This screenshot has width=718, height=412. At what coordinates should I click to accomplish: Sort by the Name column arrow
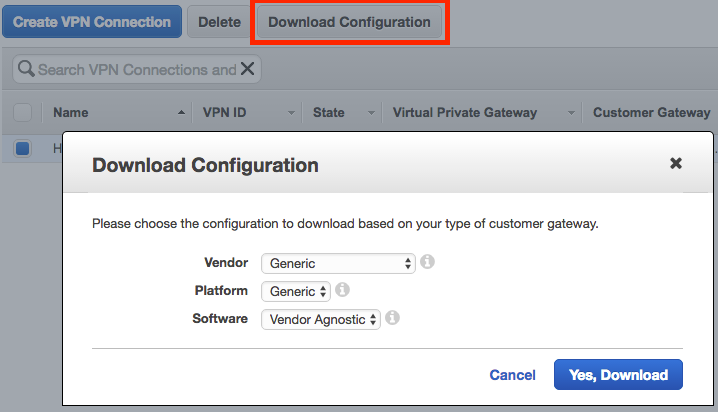tap(181, 113)
